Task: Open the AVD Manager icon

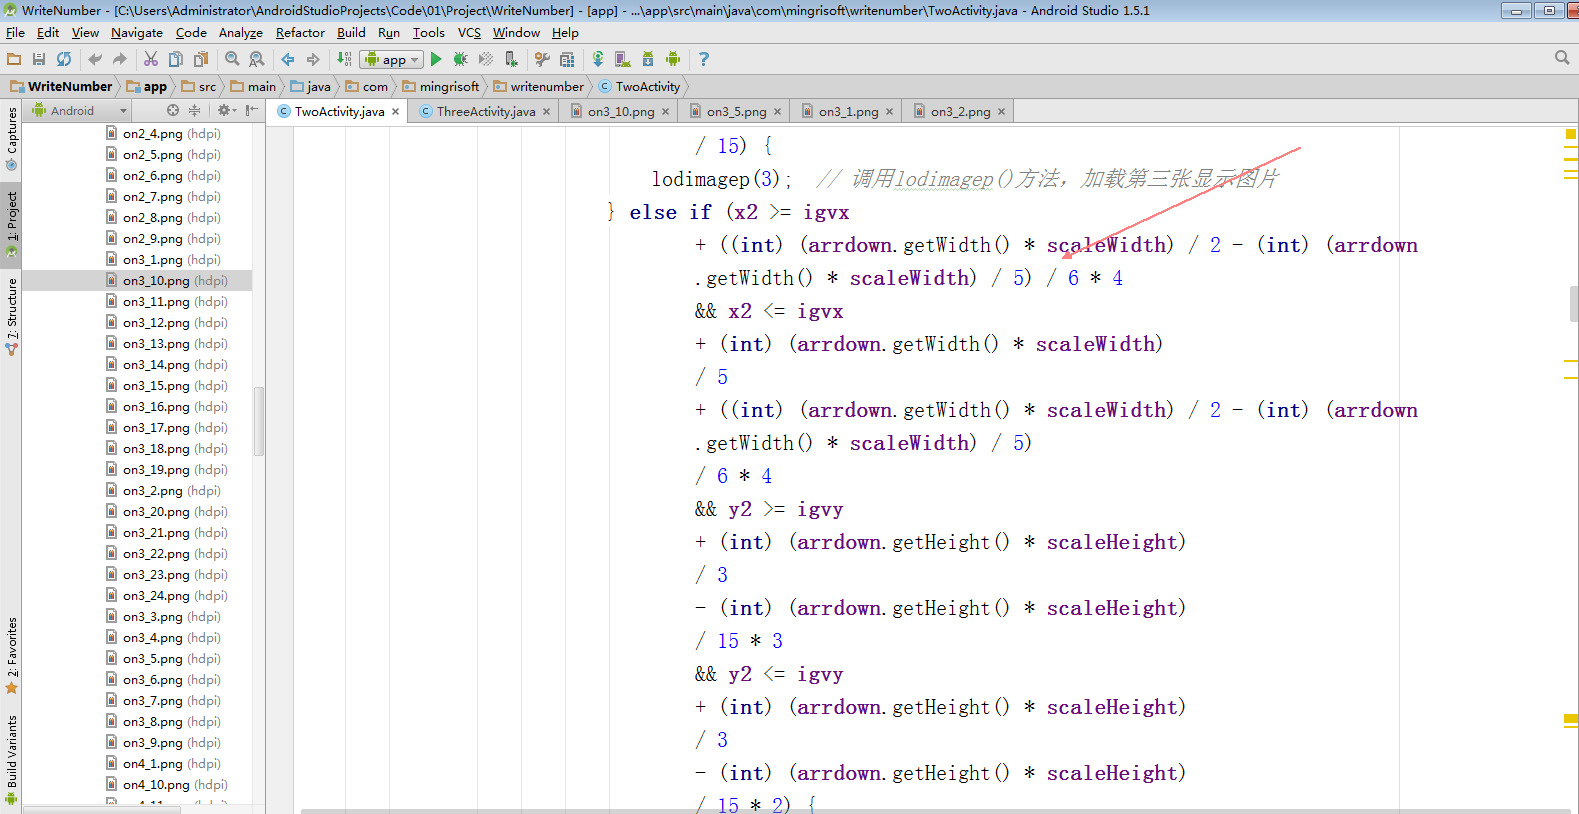Action: (x=623, y=59)
